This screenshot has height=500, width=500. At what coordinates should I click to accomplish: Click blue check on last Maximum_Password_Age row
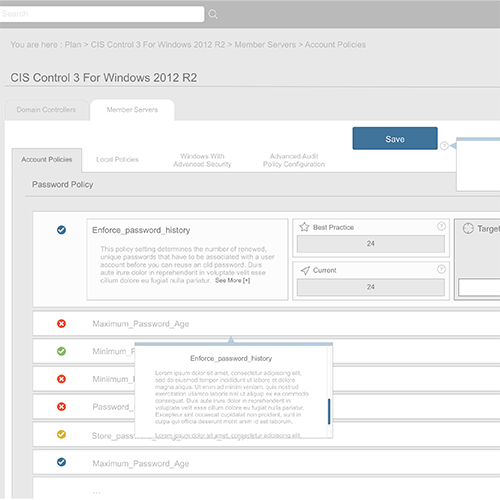click(x=61, y=462)
